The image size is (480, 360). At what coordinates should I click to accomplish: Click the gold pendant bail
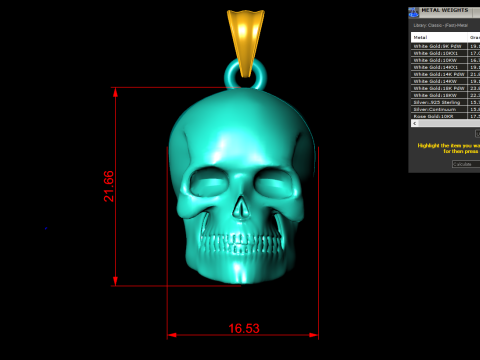246,42
